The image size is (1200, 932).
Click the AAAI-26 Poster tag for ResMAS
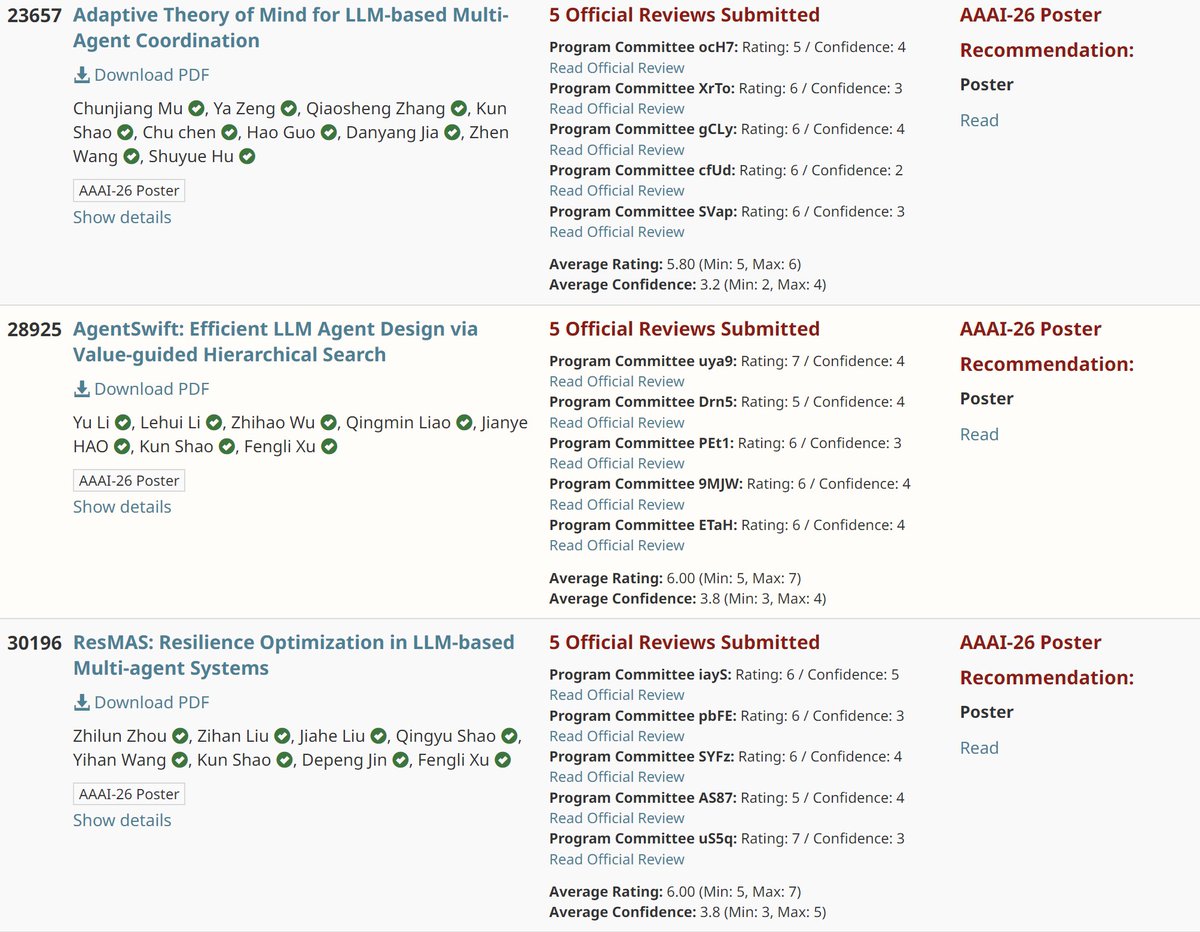tap(128, 793)
